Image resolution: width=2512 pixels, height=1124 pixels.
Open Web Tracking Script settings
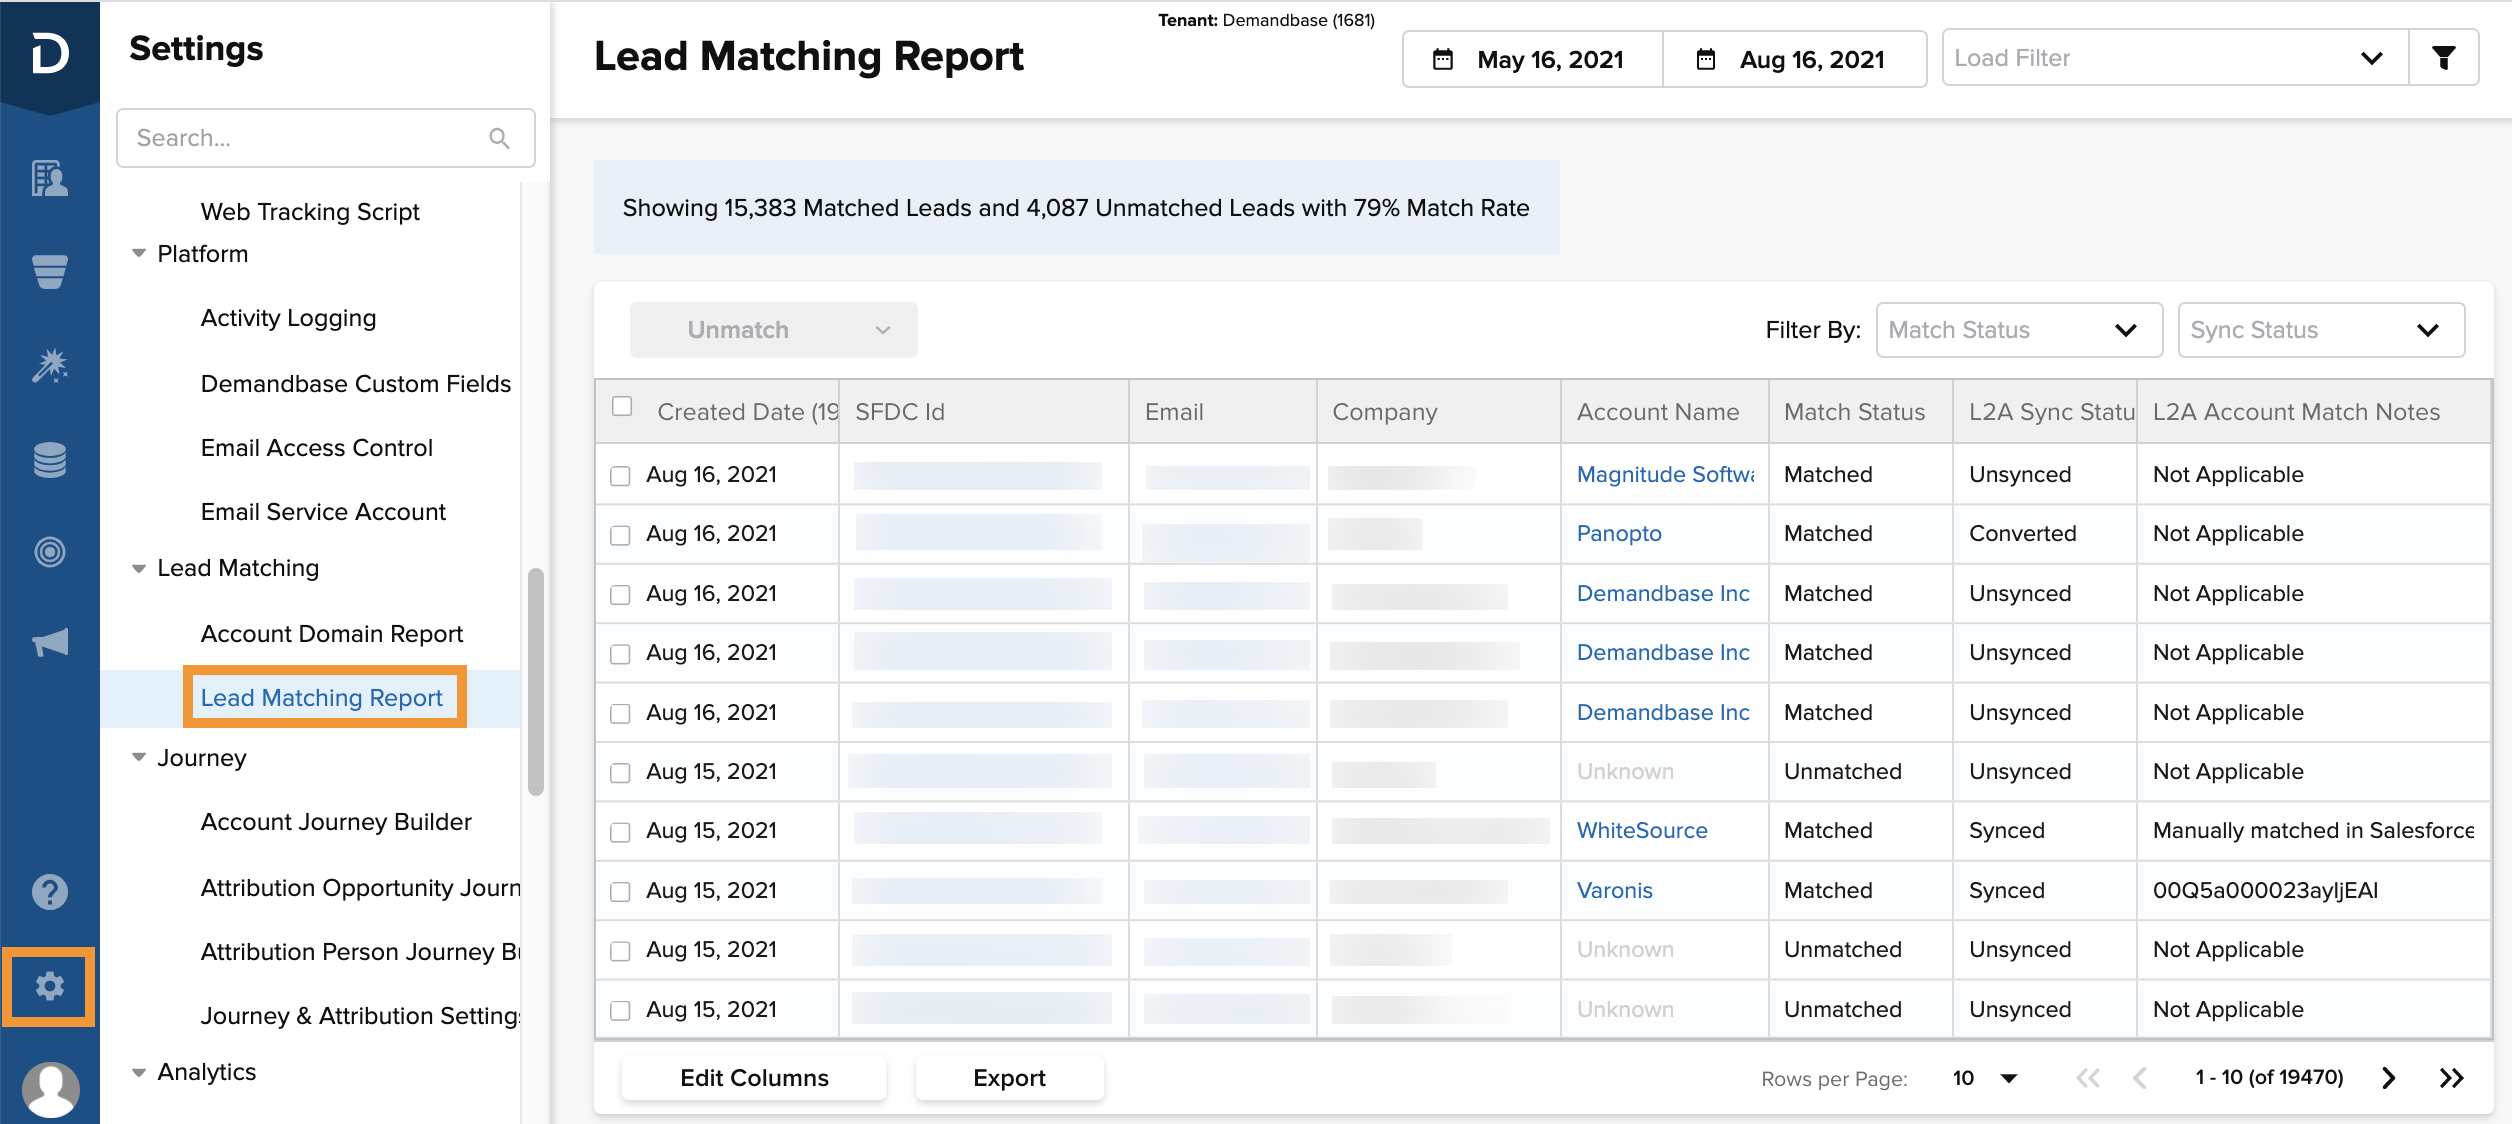310,212
